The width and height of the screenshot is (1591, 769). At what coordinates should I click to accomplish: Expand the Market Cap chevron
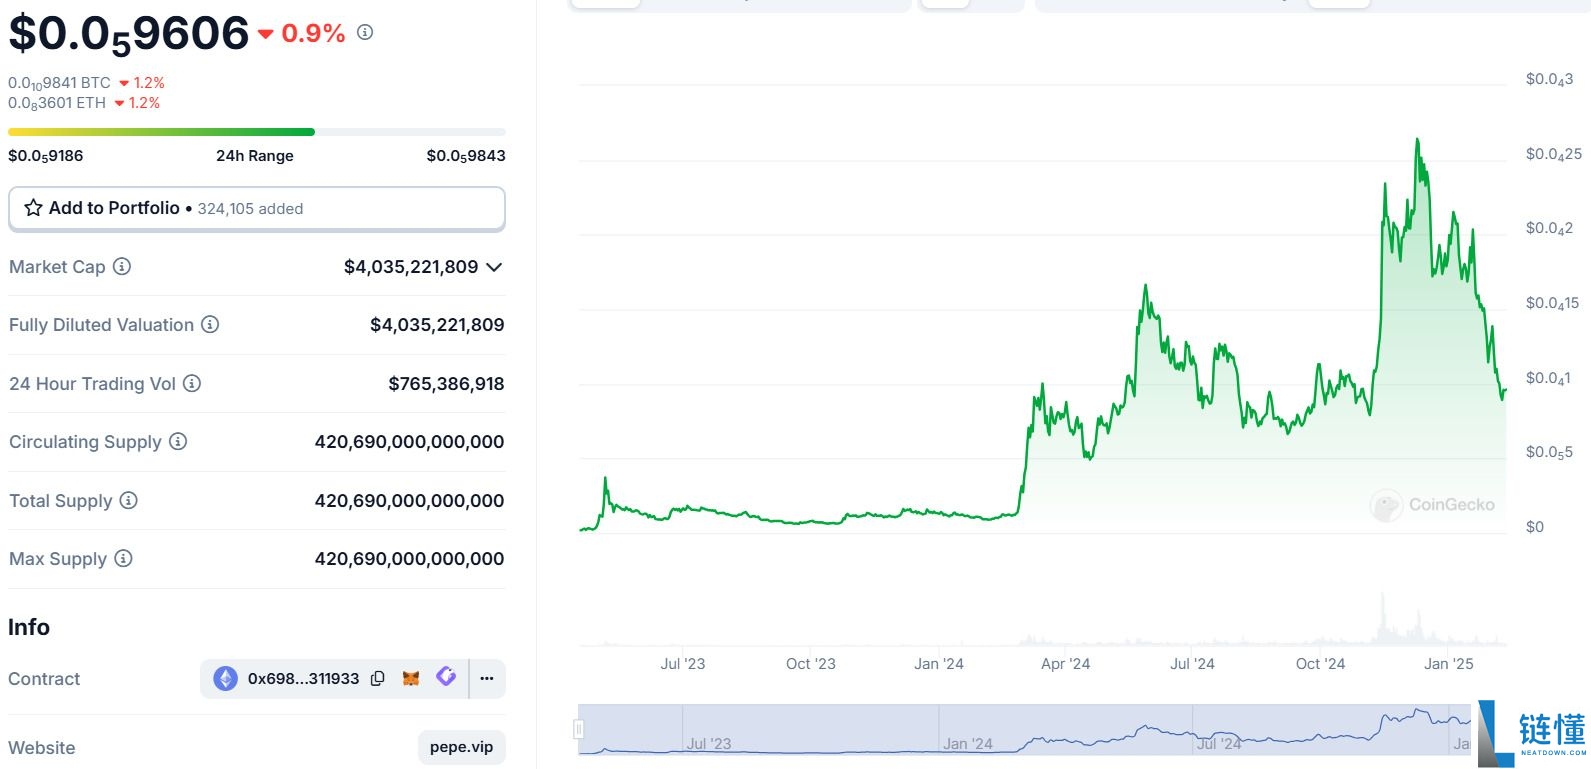494,267
